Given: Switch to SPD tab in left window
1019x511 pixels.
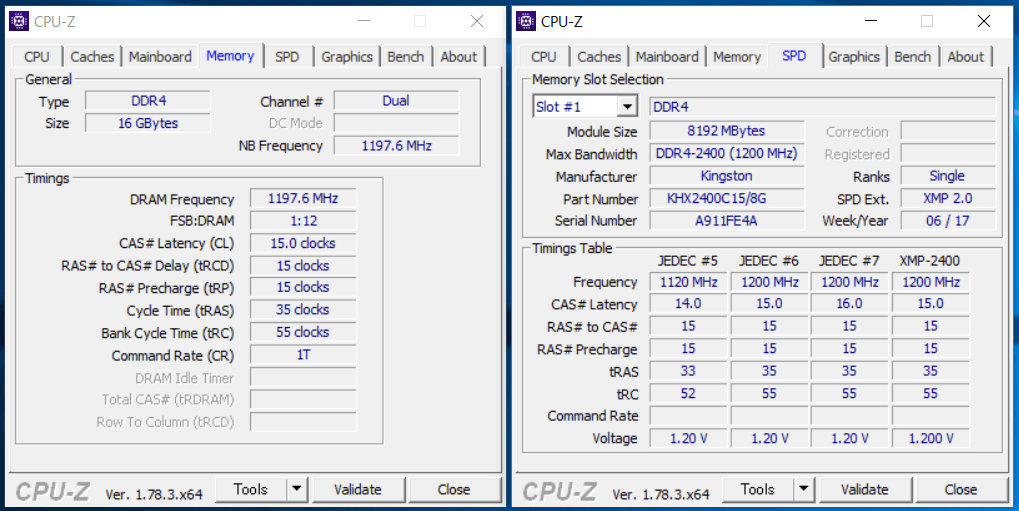Looking at the screenshot, I should coord(287,57).
